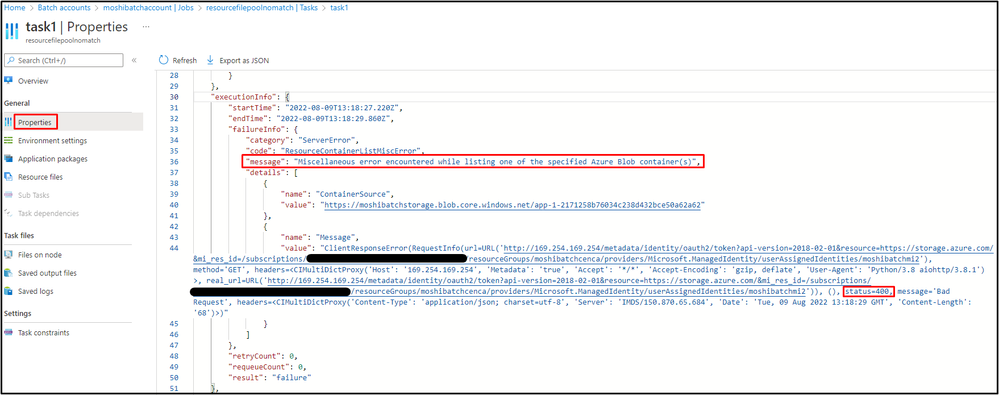
Task: Open Environment settings
Action: tap(52, 141)
